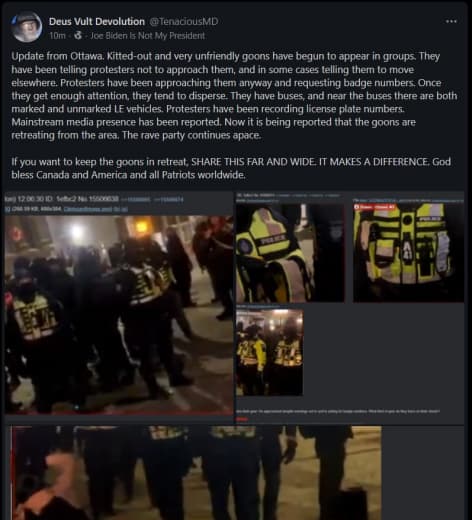Open the 10m post timestamp
The image size is (472, 520).
(57, 36)
